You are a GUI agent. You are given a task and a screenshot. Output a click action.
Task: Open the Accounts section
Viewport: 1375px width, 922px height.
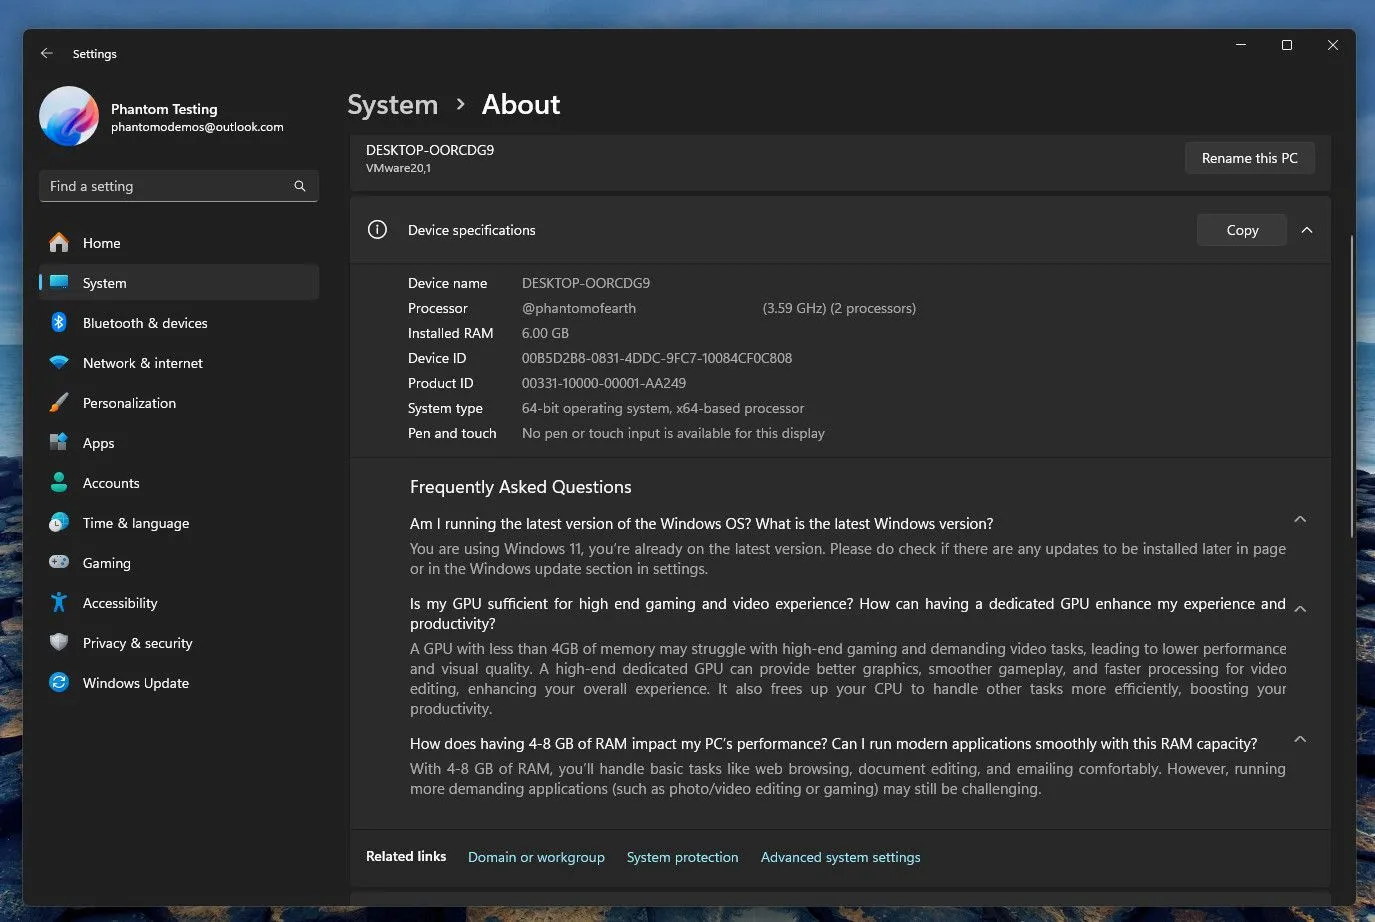tap(110, 482)
